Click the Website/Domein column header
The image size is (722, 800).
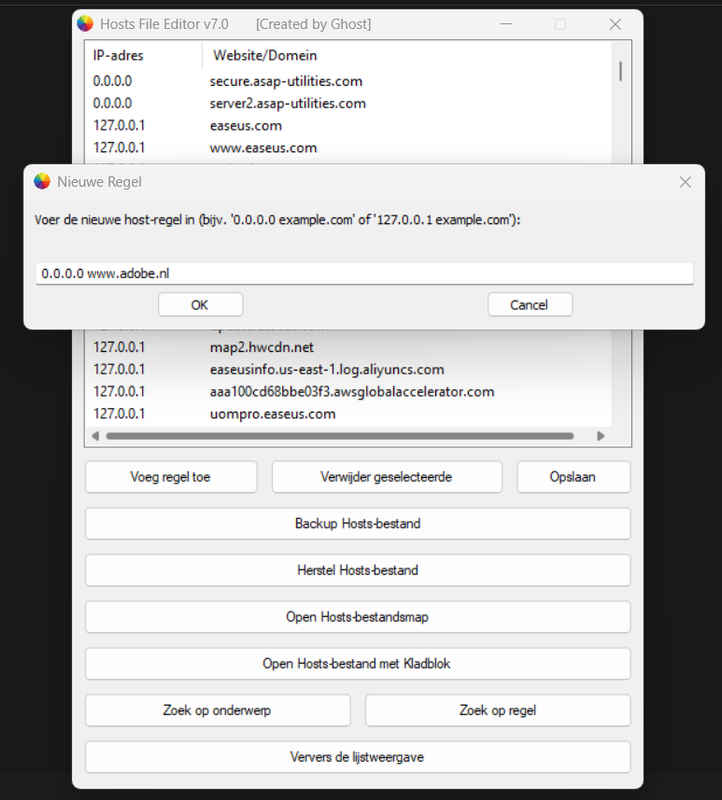point(407,55)
